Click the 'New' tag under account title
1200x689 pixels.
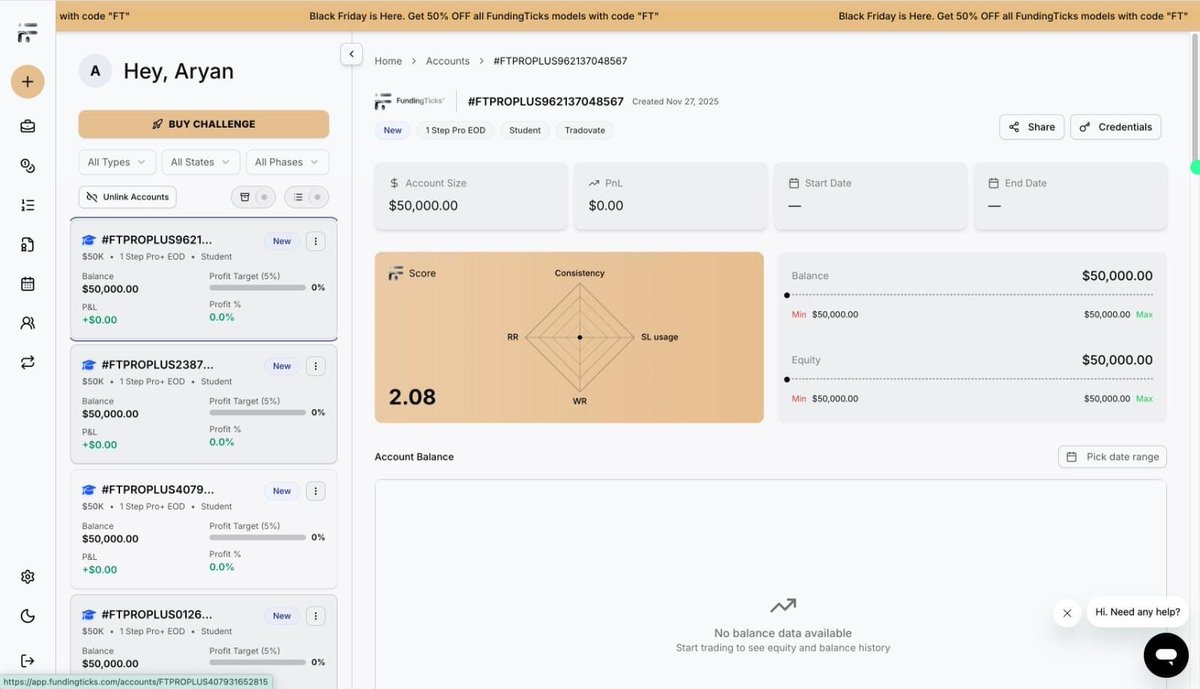click(x=393, y=130)
